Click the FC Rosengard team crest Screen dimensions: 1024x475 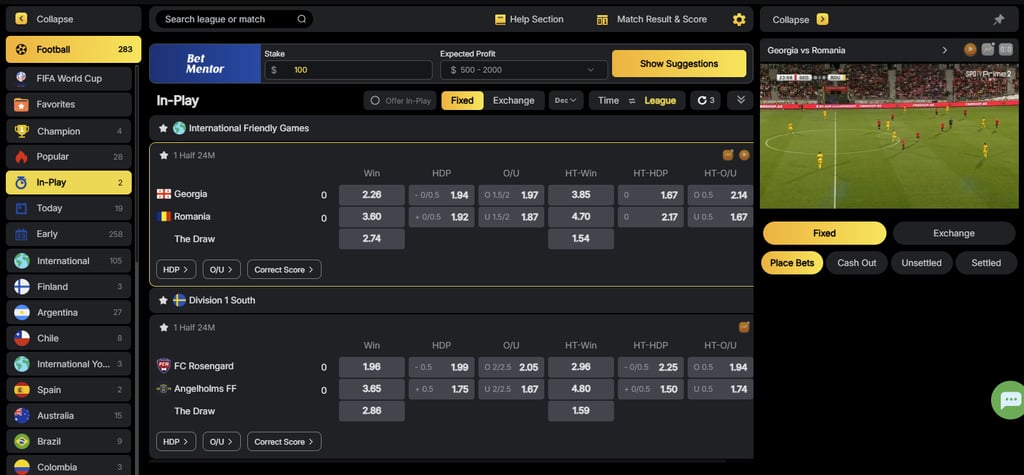click(x=164, y=366)
